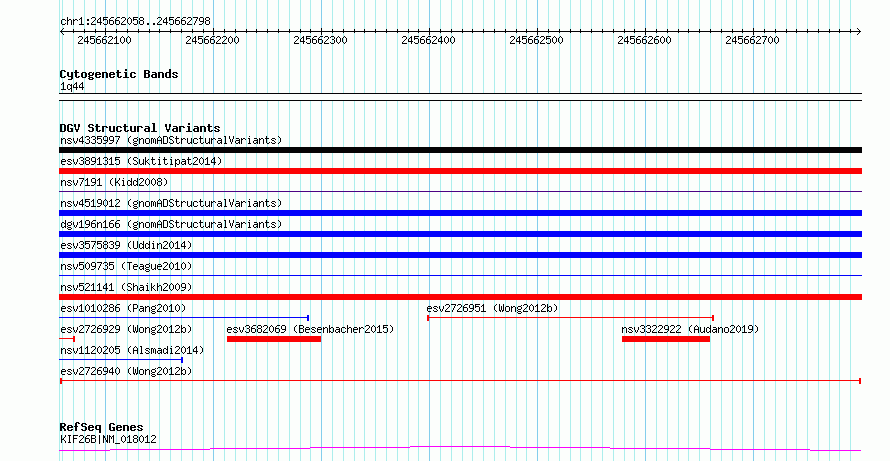Click ruler position 245662300
This screenshot has height=461, width=890.
click(320, 40)
